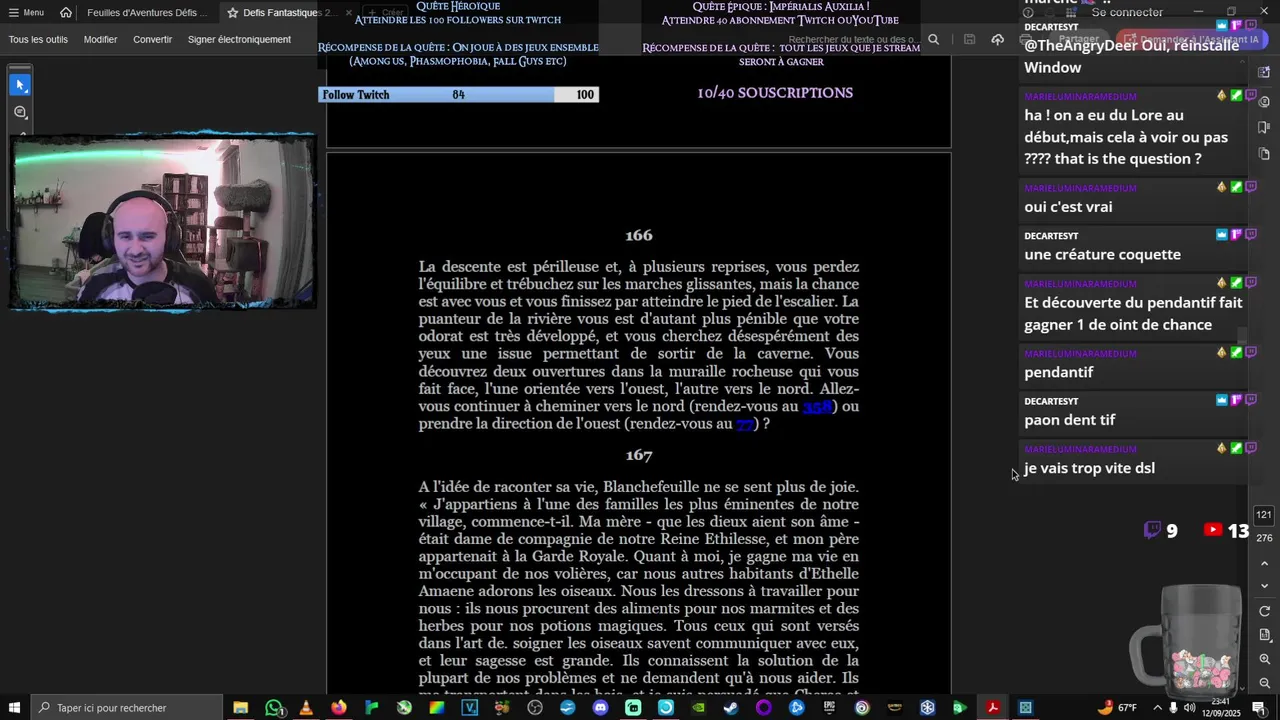Open the Convertir menu

point(152,39)
